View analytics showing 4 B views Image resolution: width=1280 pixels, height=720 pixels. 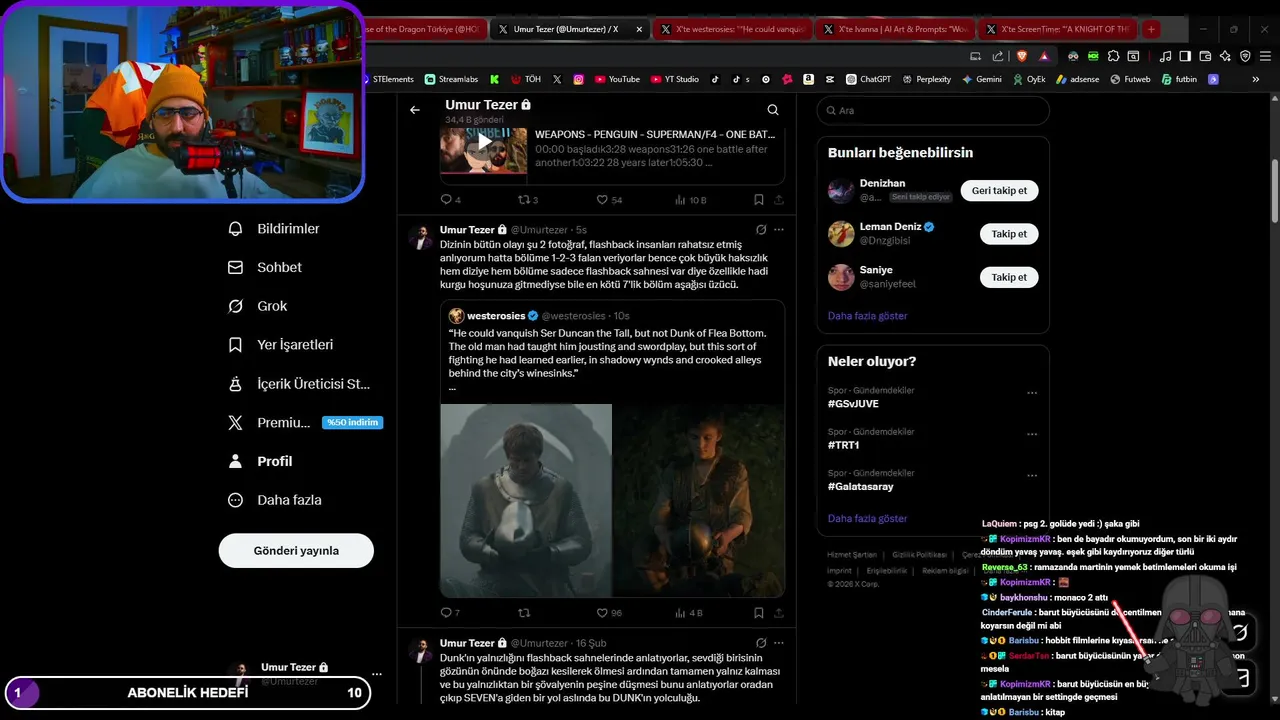[x=690, y=613]
